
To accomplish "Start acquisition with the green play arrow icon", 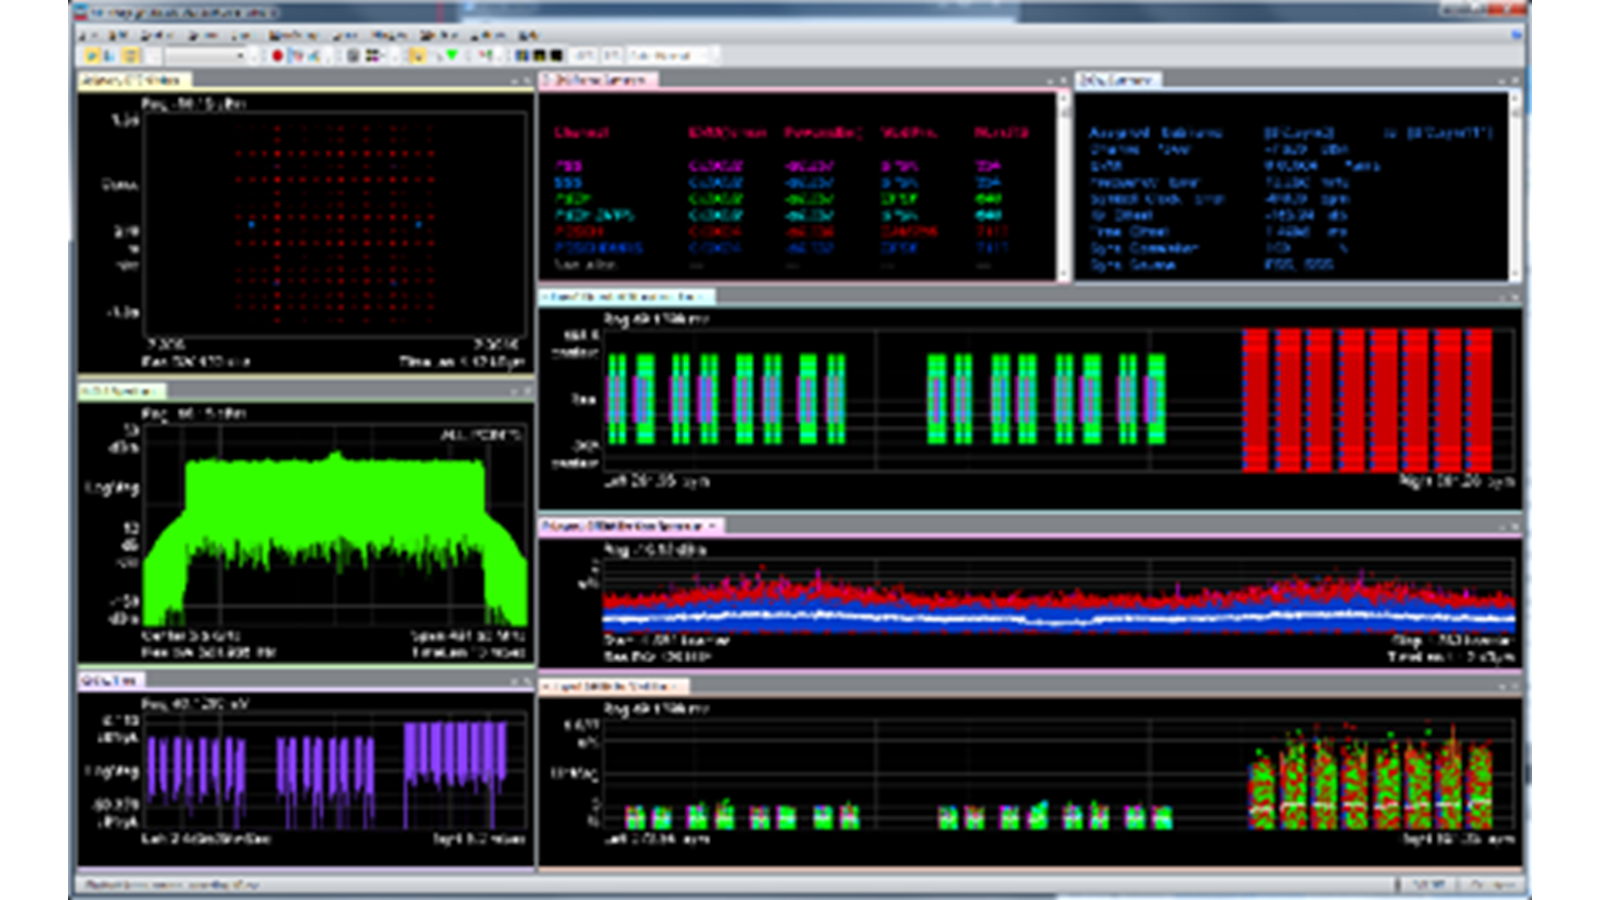I will point(450,57).
